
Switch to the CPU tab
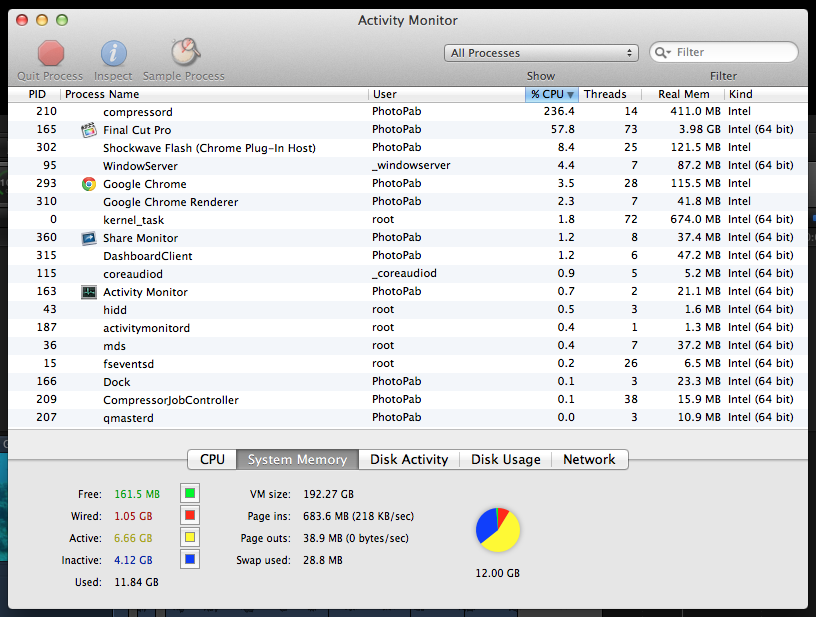point(212,459)
